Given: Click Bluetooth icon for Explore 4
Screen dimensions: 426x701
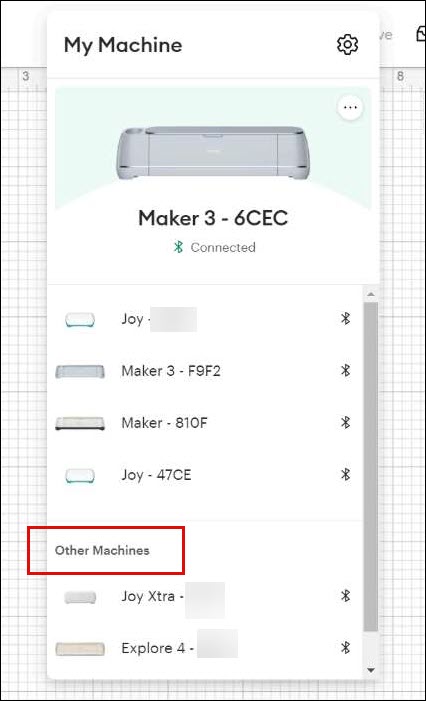Looking at the screenshot, I should click(x=345, y=648).
